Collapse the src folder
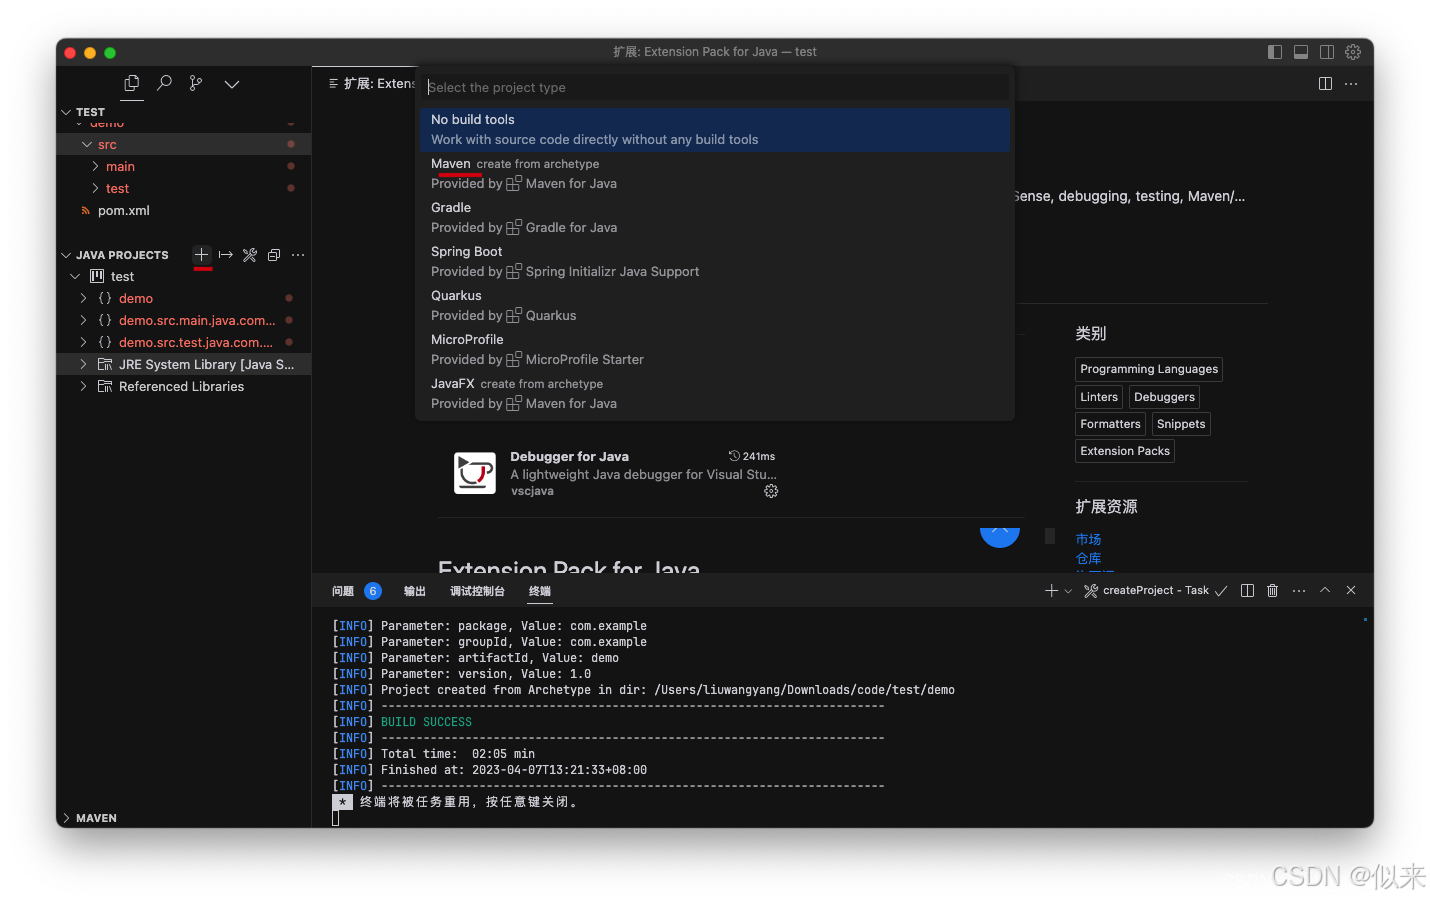Image resolution: width=1430 pixels, height=902 pixels. [x=183, y=145]
